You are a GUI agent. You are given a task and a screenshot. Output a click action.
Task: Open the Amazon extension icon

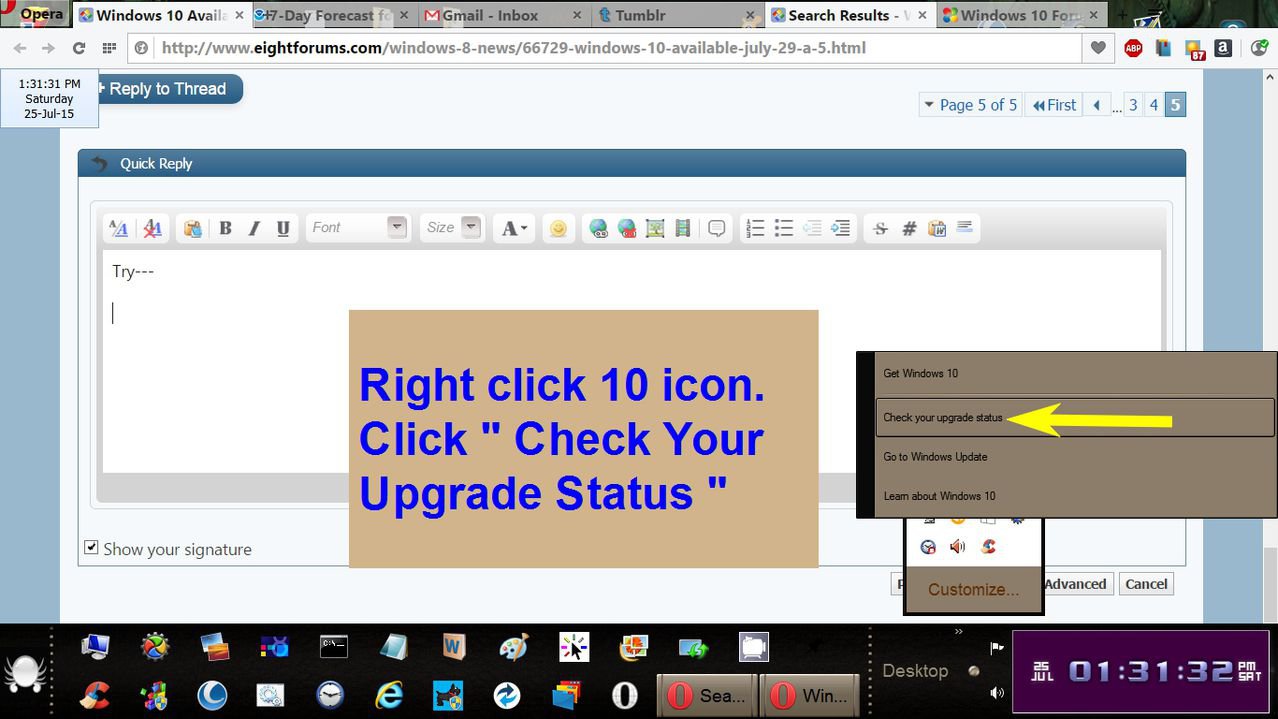coord(1223,48)
